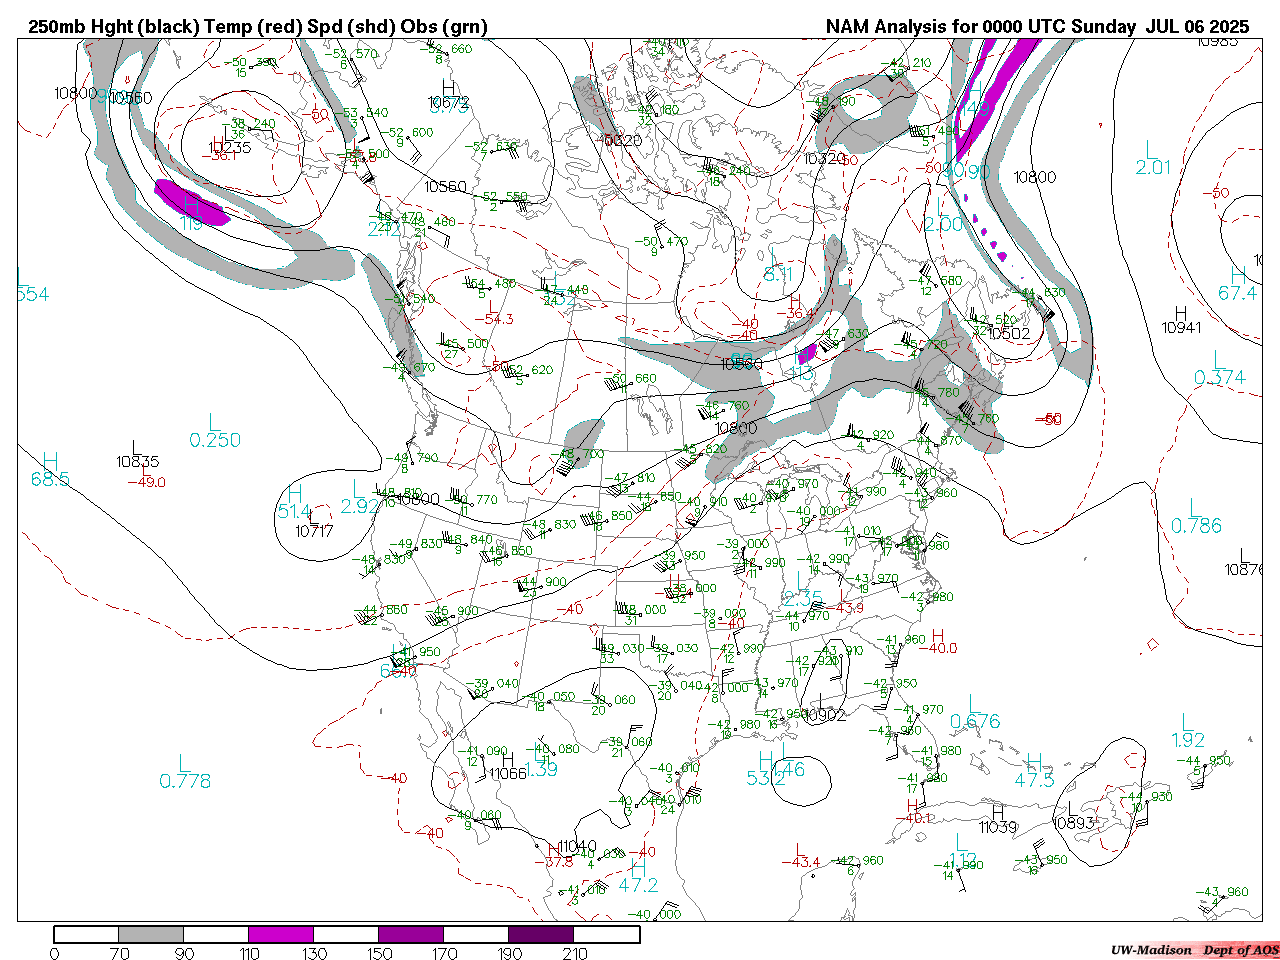The height and width of the screenshot is (960, 1280).
Task: Click the cyan L 1.92 marker
Action: point(1188,732)
